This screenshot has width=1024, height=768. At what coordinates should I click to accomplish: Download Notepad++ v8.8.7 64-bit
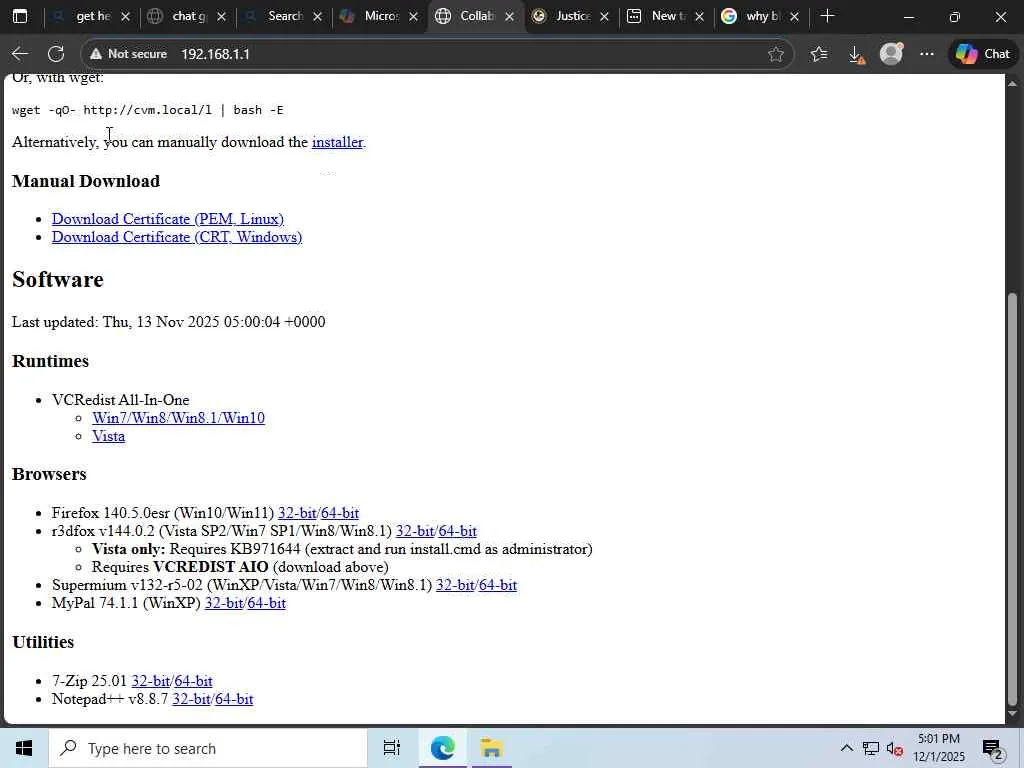[x=234, y=699]
